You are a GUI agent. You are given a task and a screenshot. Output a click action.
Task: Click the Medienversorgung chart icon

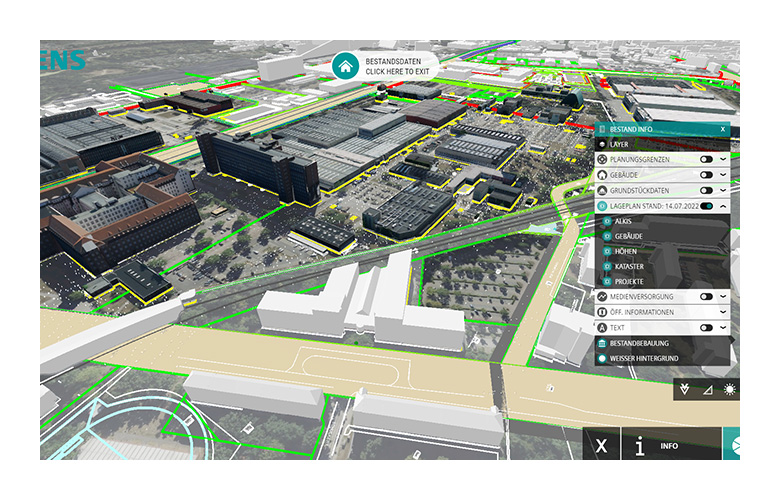[x=602, y=297]
